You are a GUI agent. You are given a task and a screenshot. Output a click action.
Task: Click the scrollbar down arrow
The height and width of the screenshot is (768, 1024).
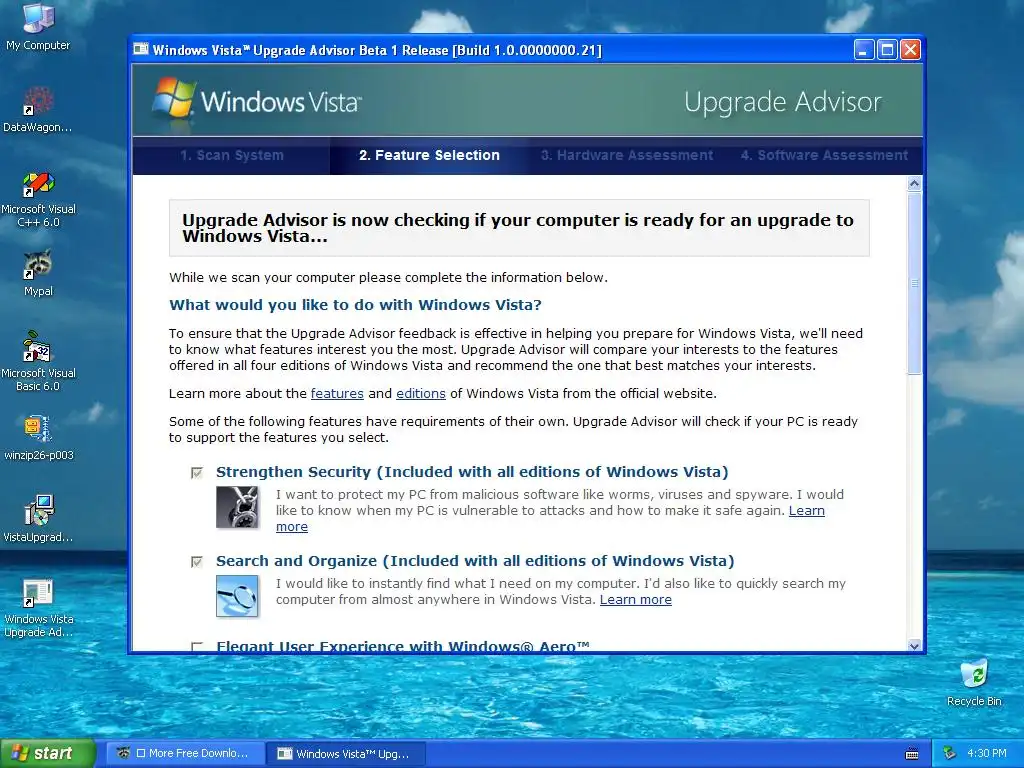point(914,646)
